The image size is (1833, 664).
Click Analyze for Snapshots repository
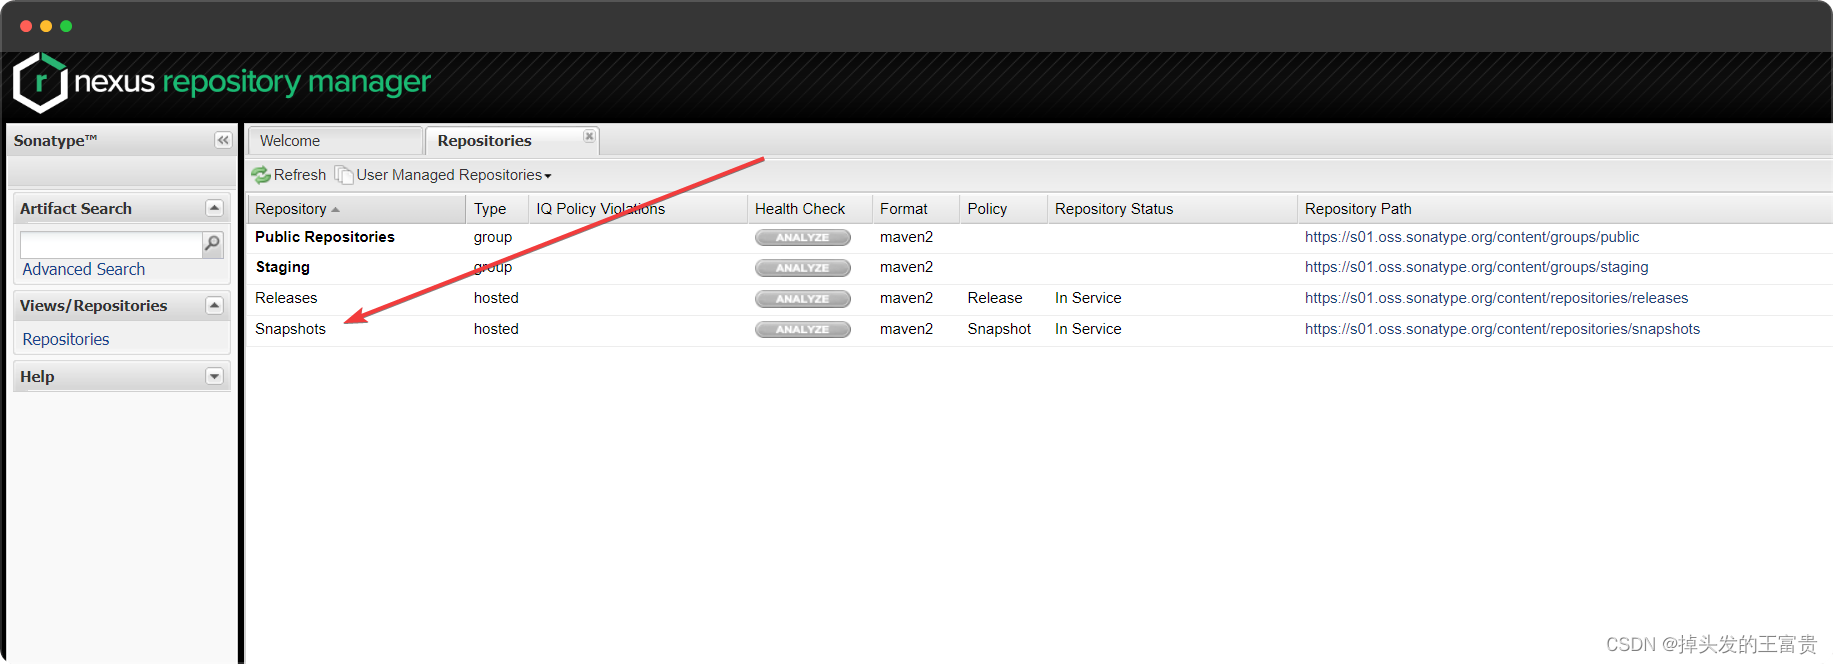point(803,329)
